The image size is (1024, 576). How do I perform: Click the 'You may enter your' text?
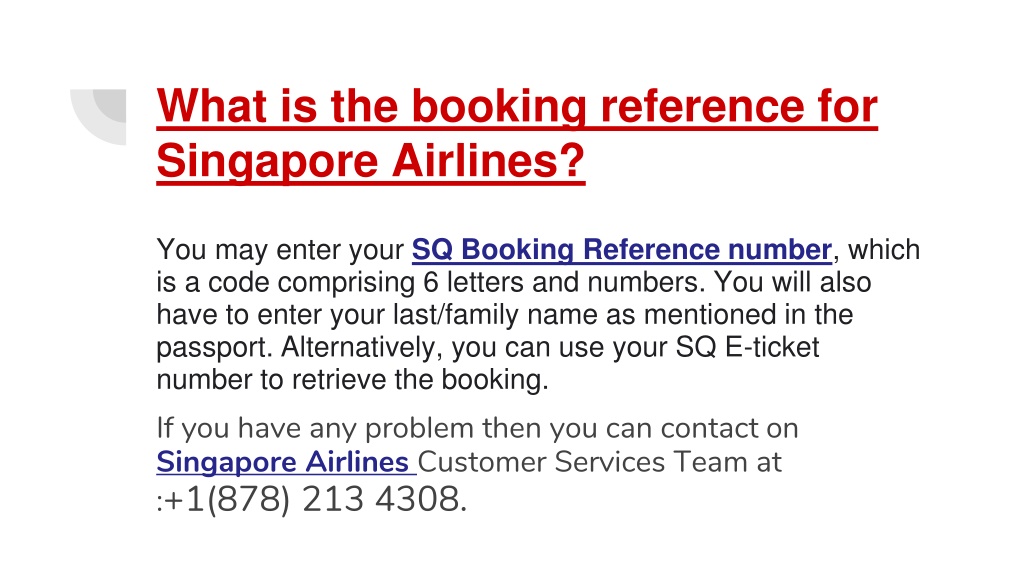(x=280, y=250)
